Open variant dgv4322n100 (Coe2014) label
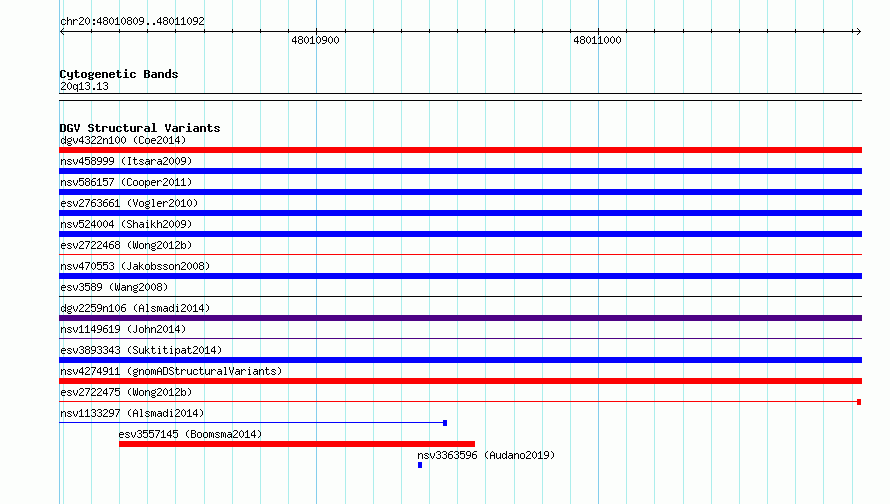The height and width of the screenshot is (504, 890). point(123,140)
